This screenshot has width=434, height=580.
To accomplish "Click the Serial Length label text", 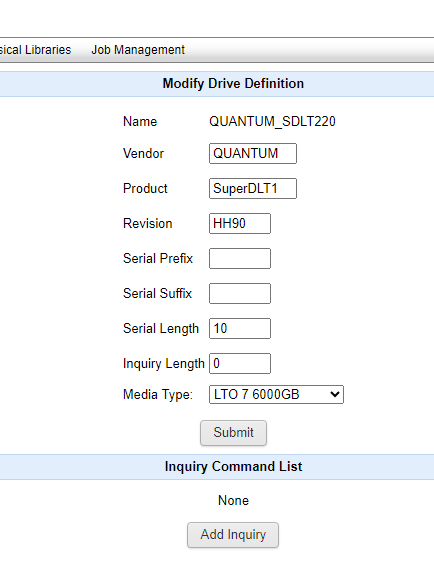I will click(x=161, y=328).
